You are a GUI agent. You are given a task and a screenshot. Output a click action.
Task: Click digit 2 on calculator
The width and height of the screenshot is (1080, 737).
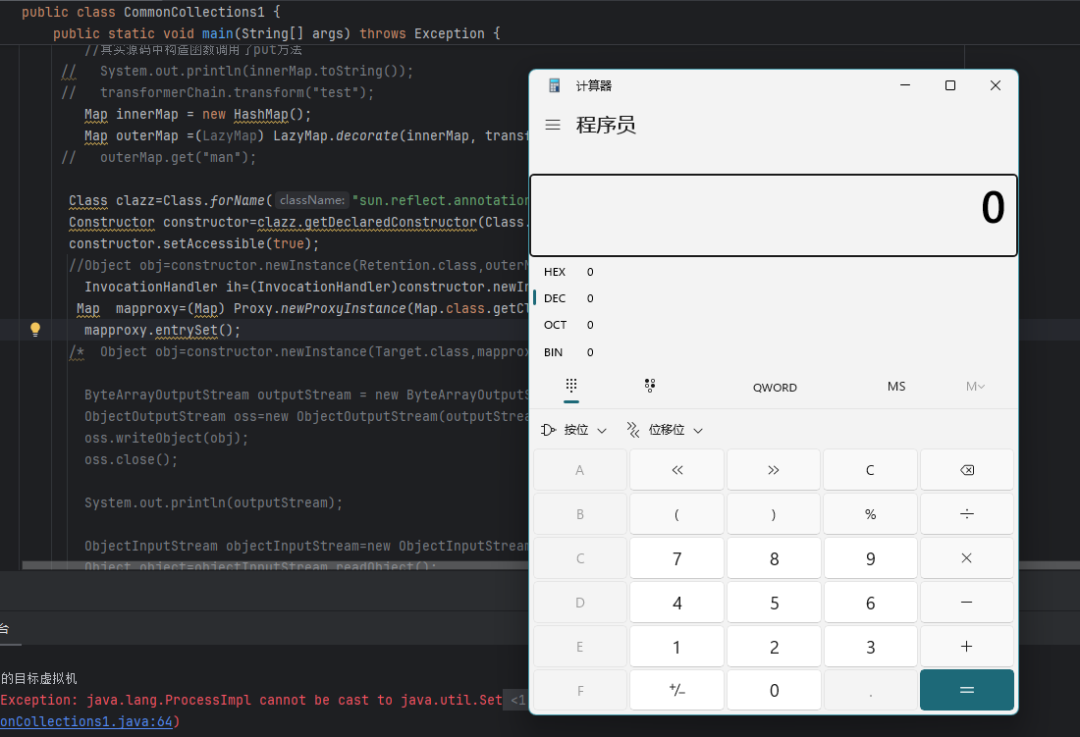[x=773, y=646]
